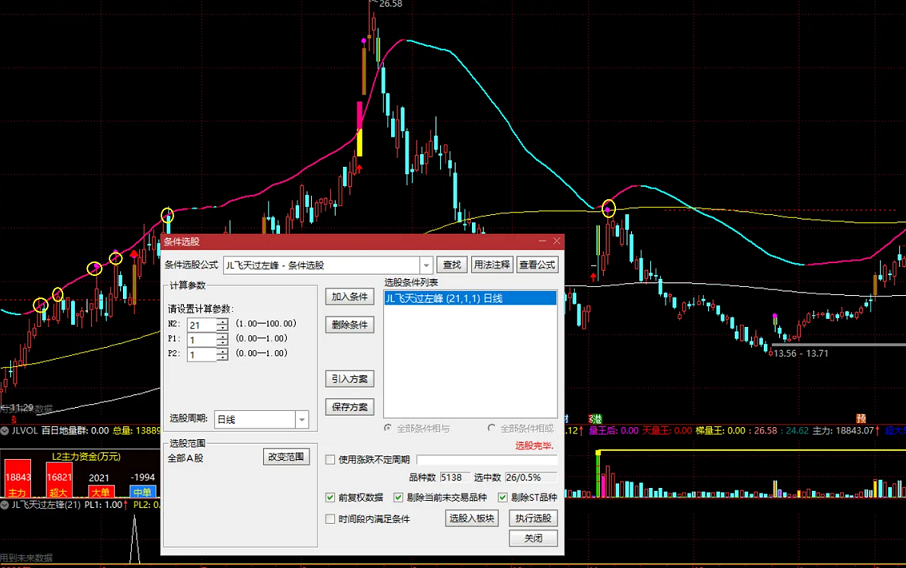Click the 删除条件 delete condition button
This screenshot has height=568, width=906.
[x=350, y=325]
